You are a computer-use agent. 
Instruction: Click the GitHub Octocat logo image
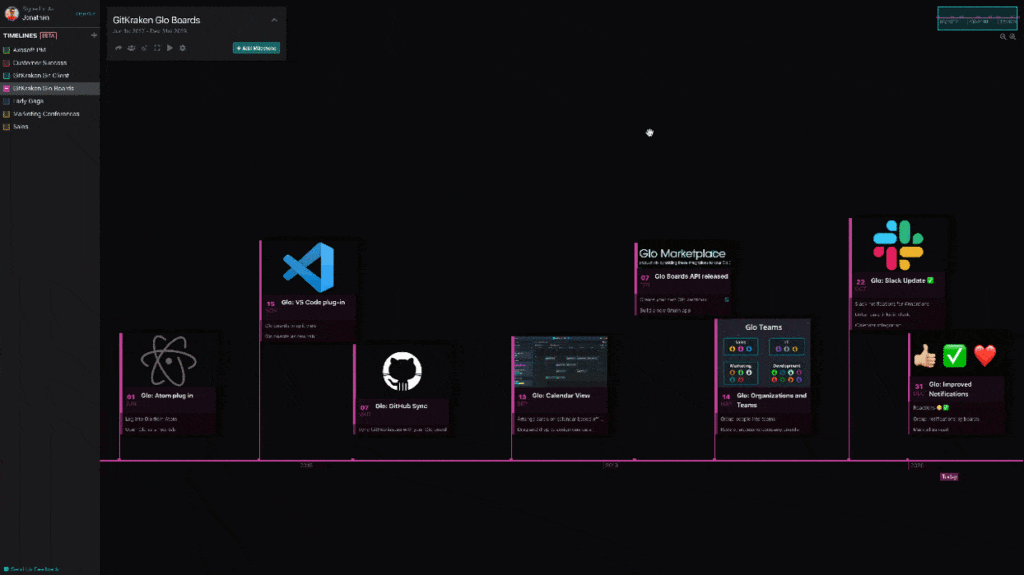tap(402, 371)
